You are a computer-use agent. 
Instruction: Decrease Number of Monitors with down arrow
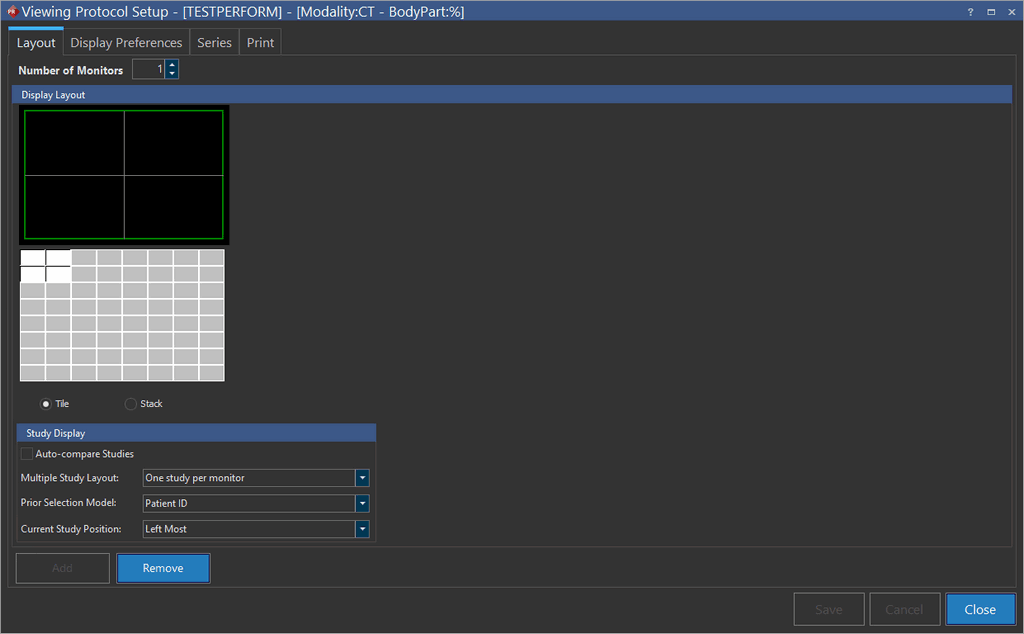coord(172,74)
